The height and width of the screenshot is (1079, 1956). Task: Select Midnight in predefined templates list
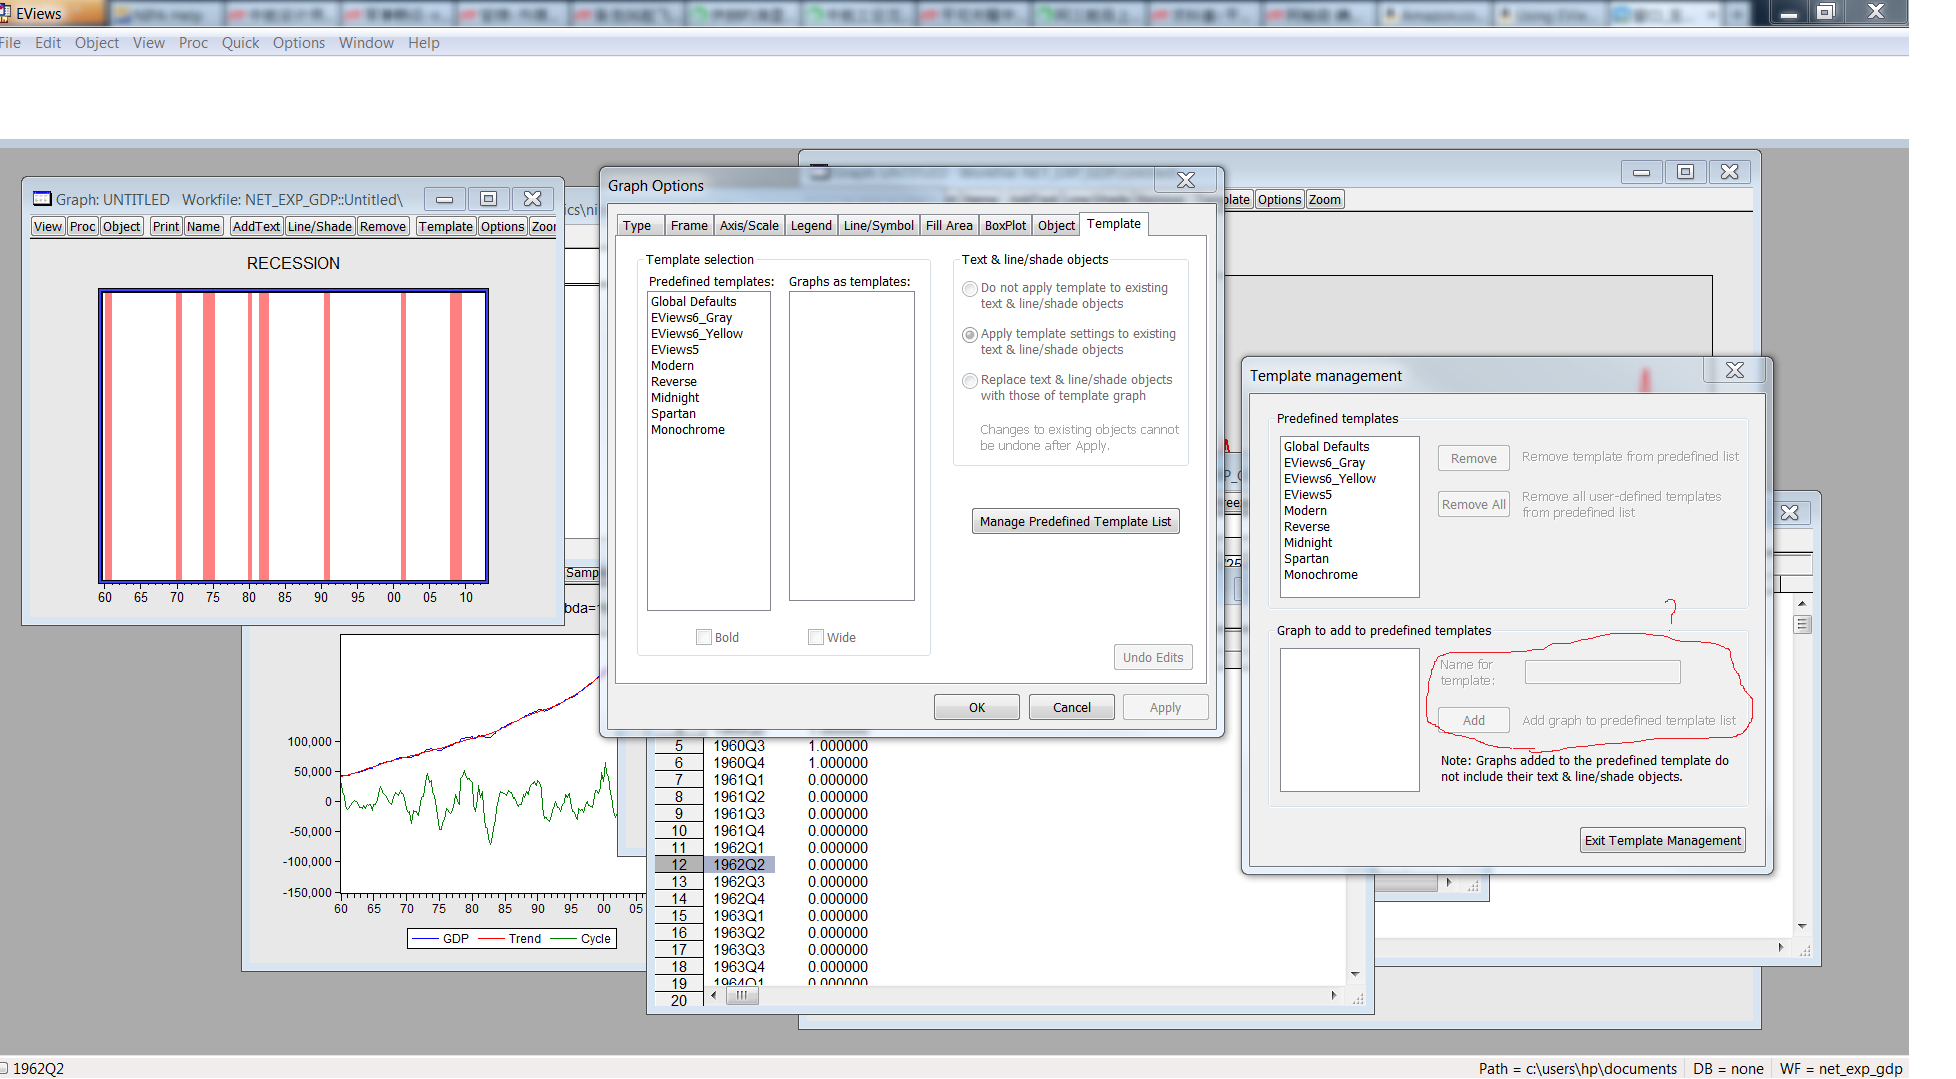(675, 398)
